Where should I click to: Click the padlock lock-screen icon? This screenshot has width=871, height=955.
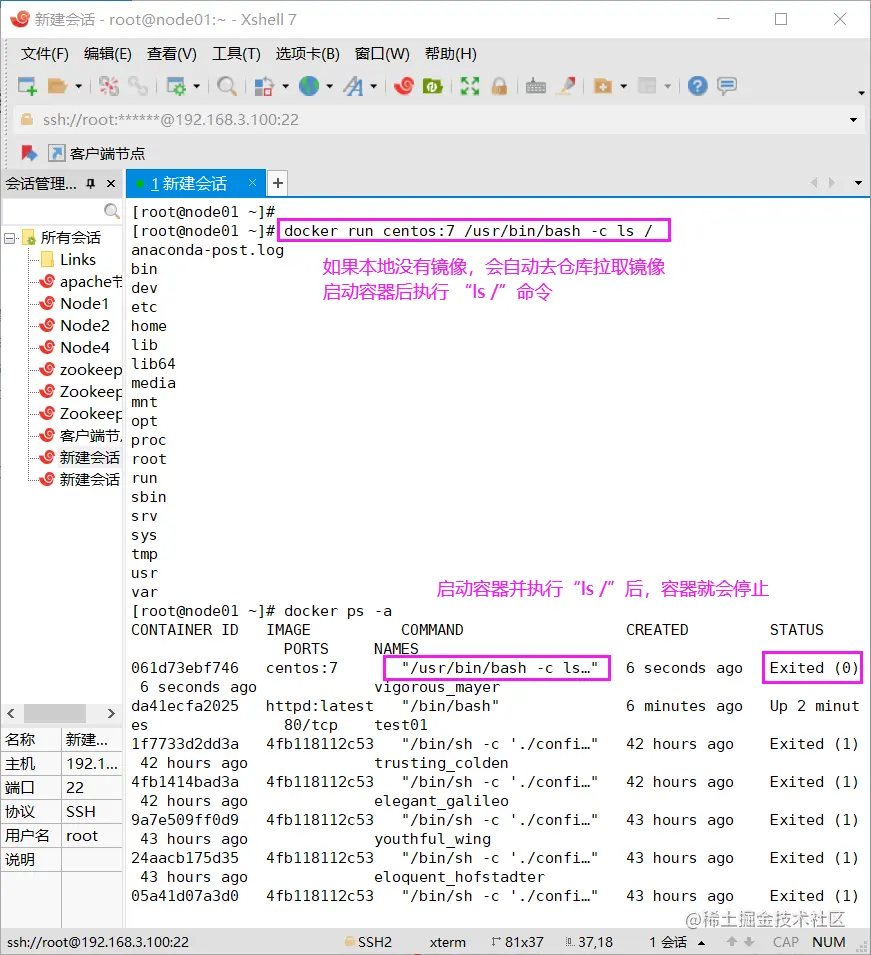[499, 86]
